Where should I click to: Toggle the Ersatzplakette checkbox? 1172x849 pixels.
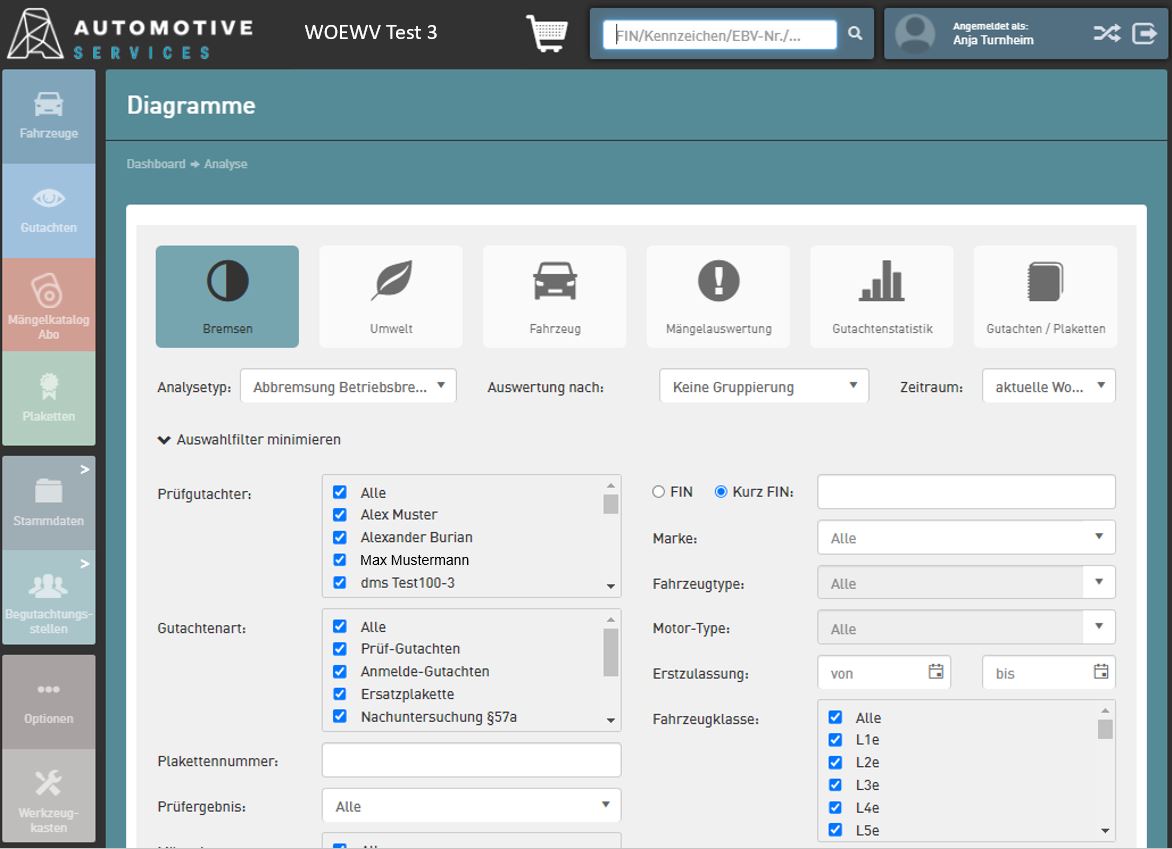click(x=340, y=694)
